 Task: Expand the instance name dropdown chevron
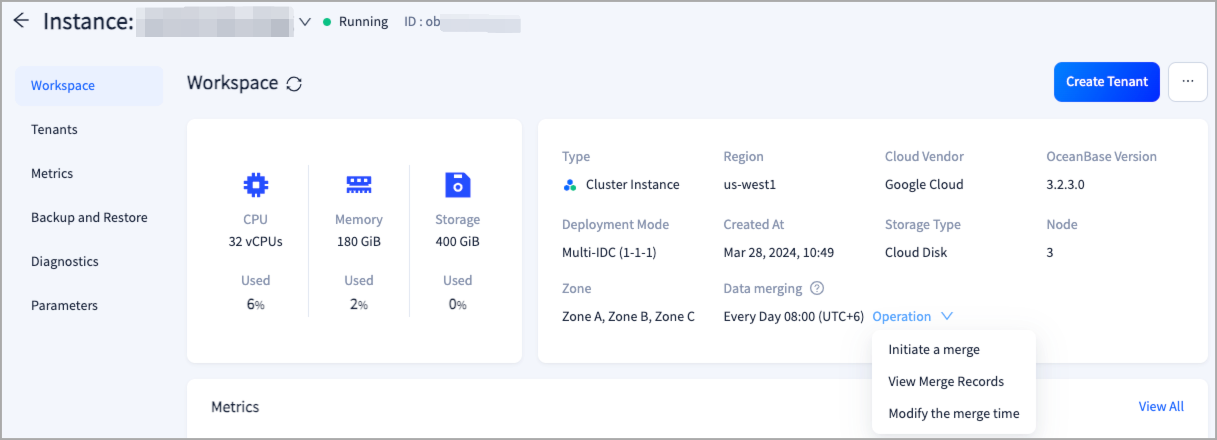coord(305,22)
